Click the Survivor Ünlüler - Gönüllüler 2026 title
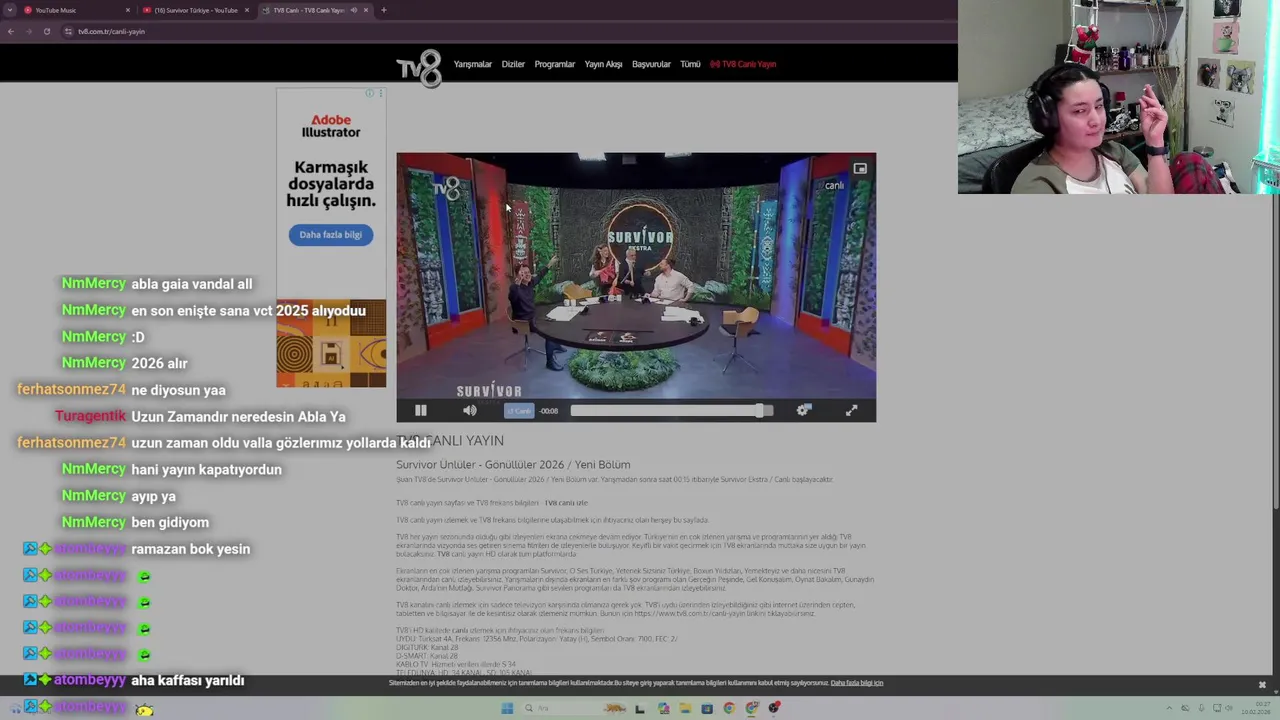The height and width of the screenshot is (720, 1280). point(513,465)
